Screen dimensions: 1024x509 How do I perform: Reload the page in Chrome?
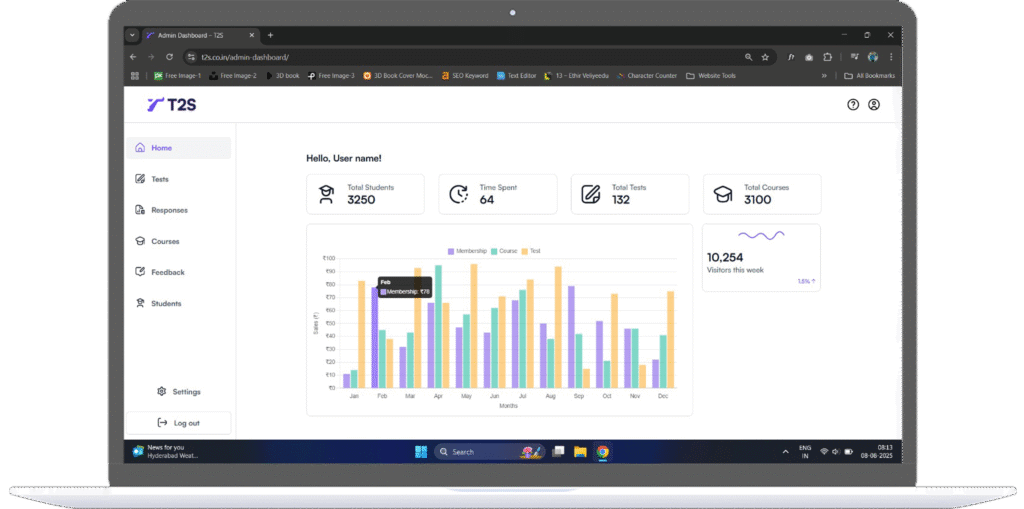(170, 57)
